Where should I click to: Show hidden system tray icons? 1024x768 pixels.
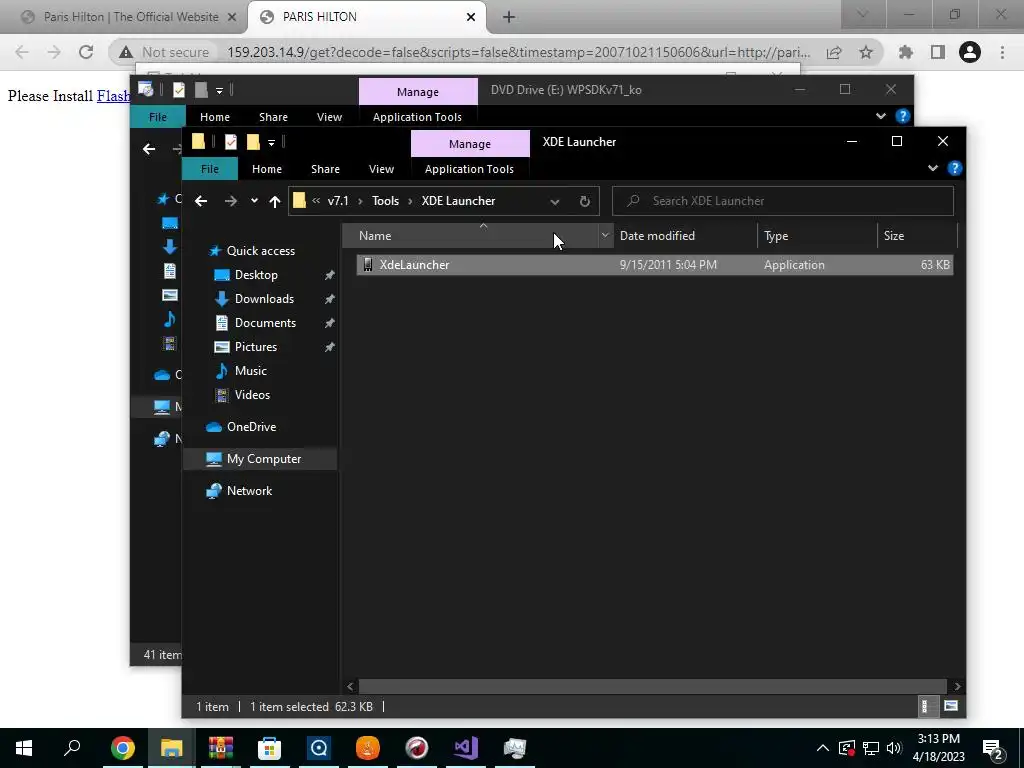pos(822,748)
